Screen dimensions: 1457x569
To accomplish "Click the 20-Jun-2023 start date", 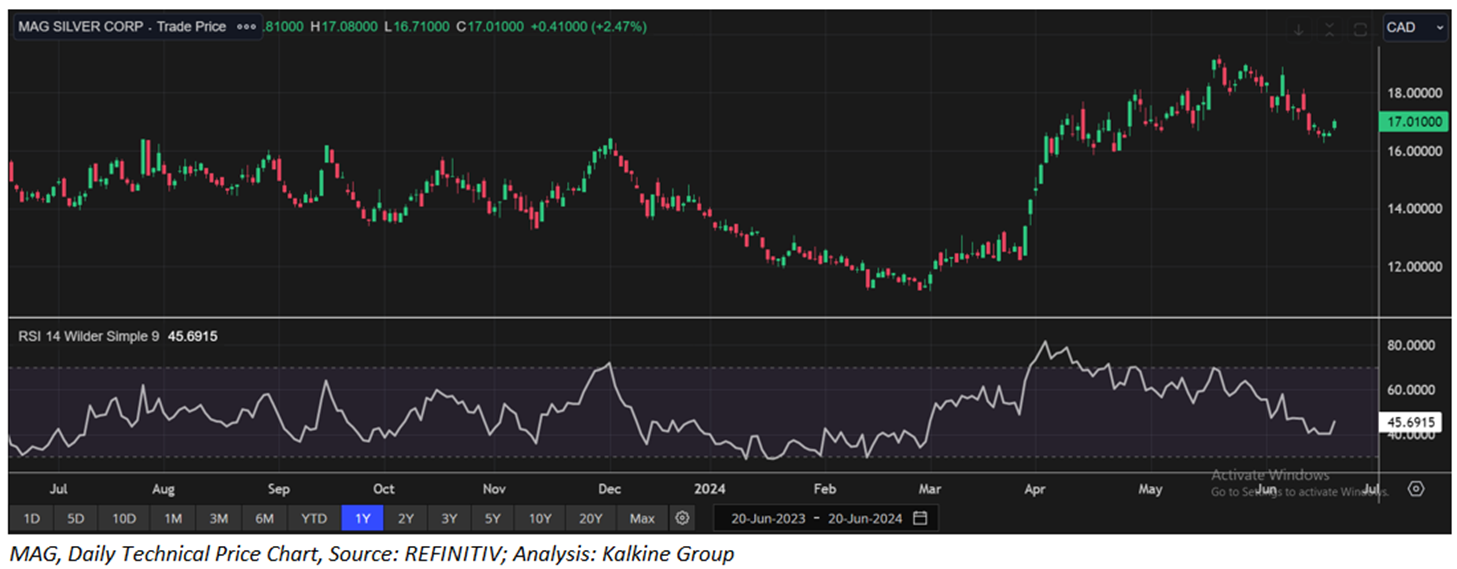I will coord(768,518).
